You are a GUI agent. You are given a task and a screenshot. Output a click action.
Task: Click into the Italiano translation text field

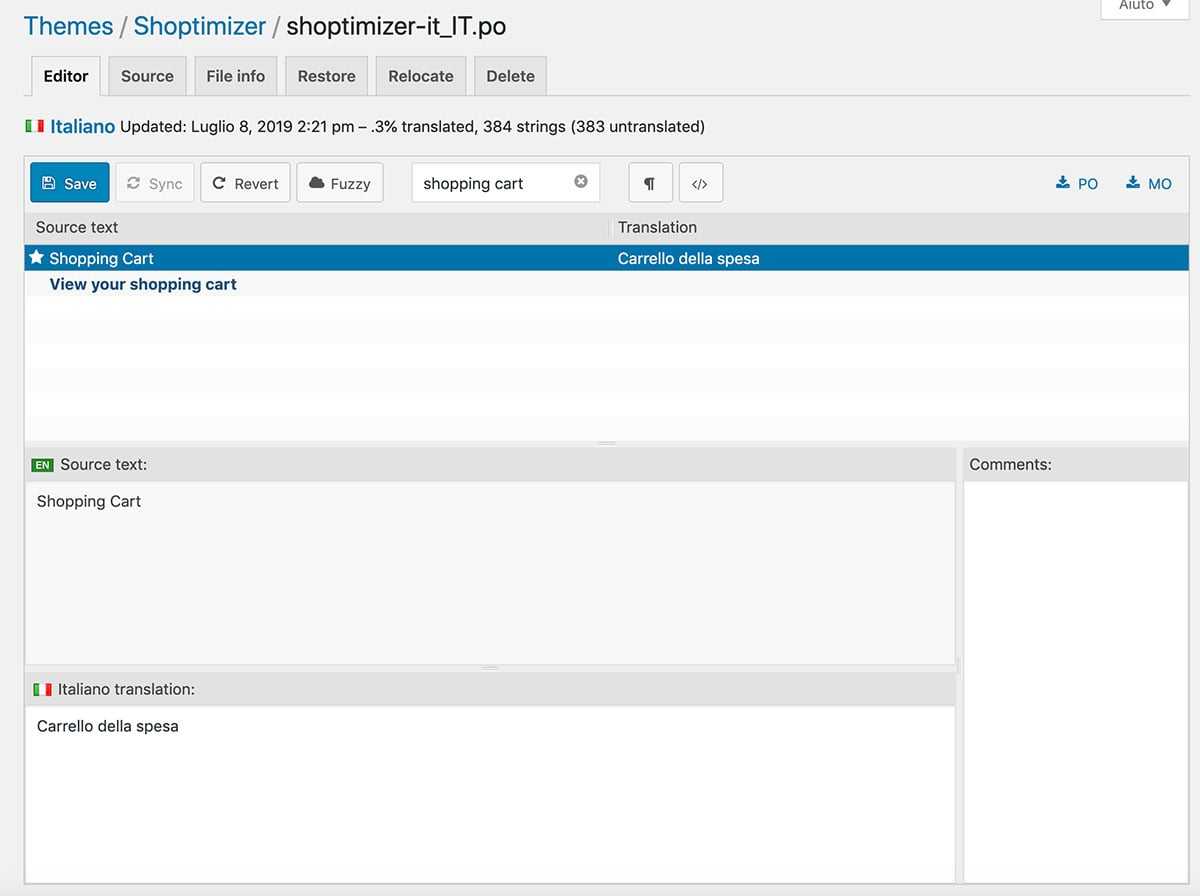[490, 794]
